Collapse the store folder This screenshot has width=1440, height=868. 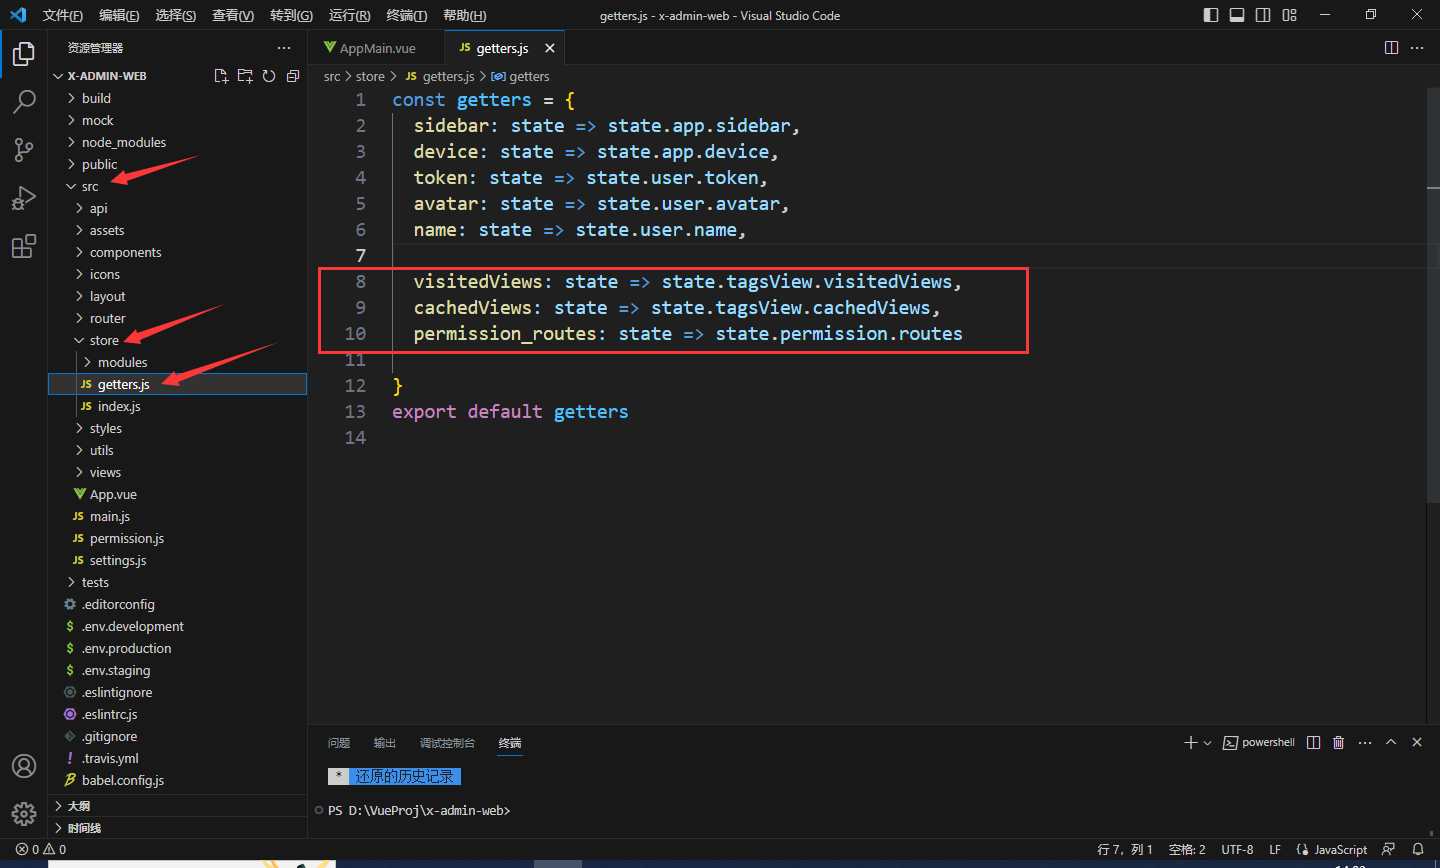178,340
